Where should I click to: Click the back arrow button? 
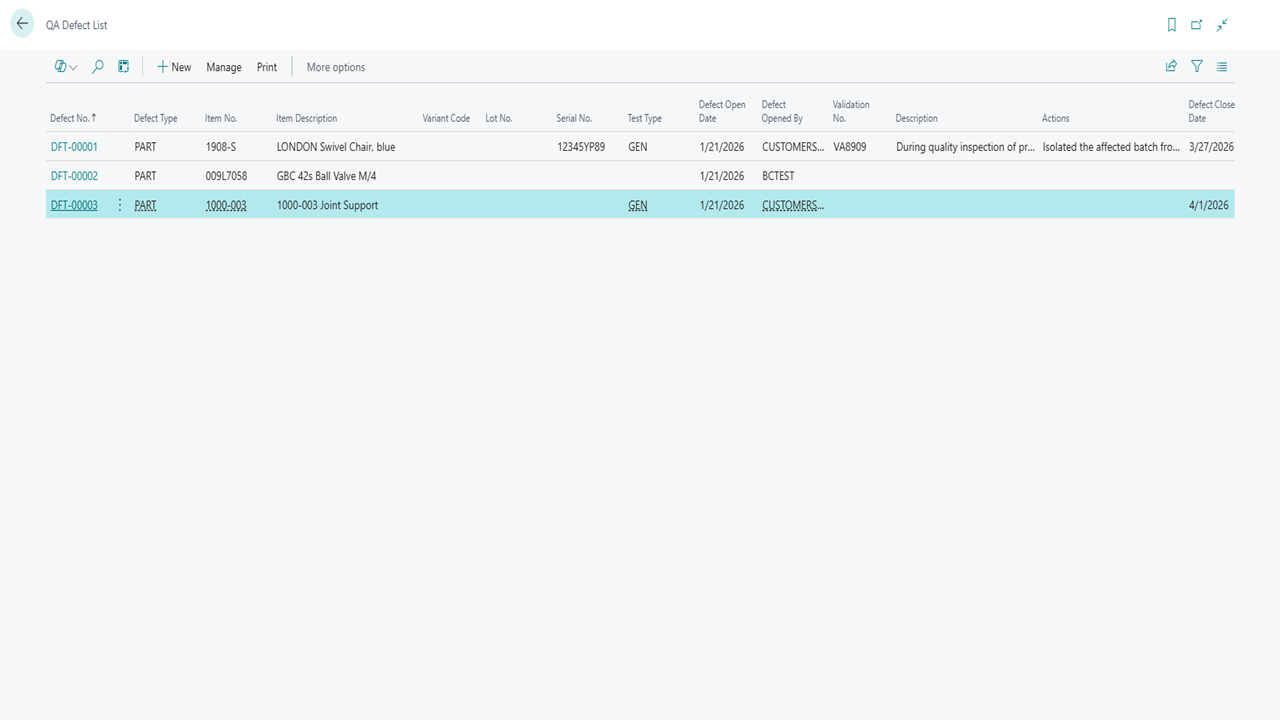(22, 24)
